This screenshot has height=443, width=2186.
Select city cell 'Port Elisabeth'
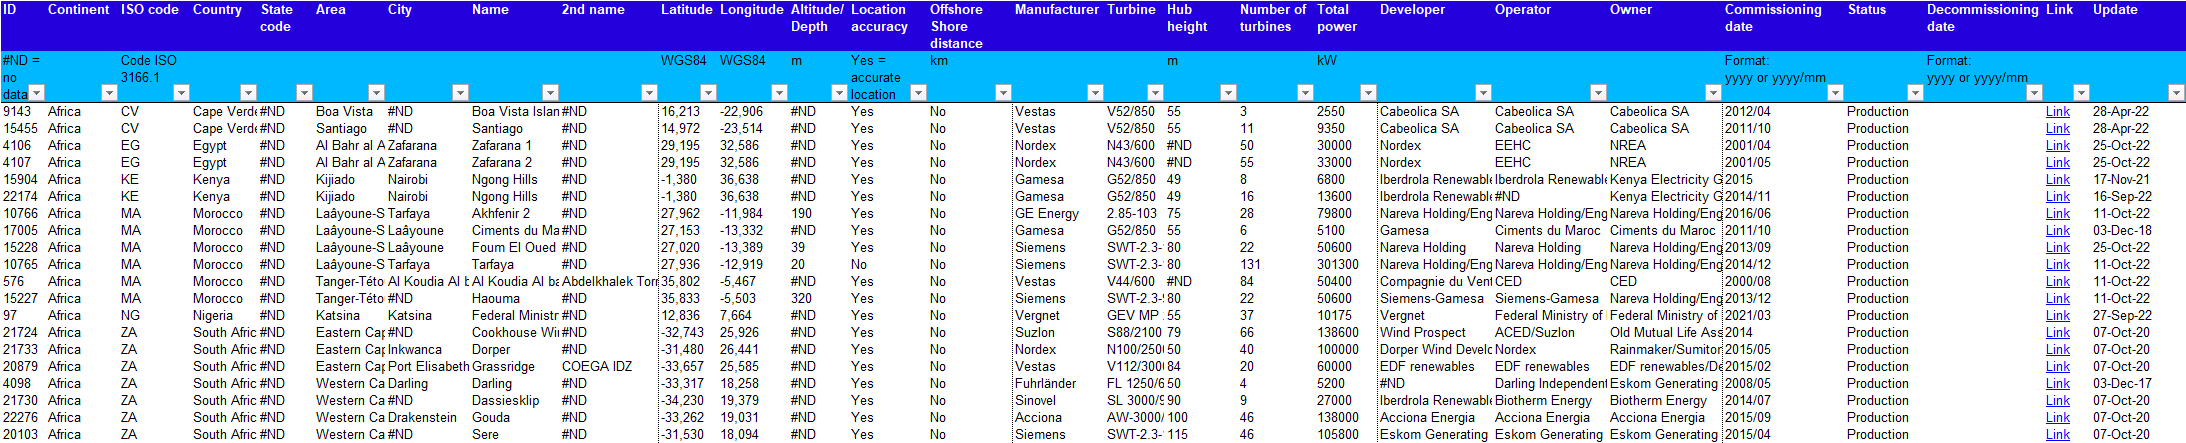[427, 366]
